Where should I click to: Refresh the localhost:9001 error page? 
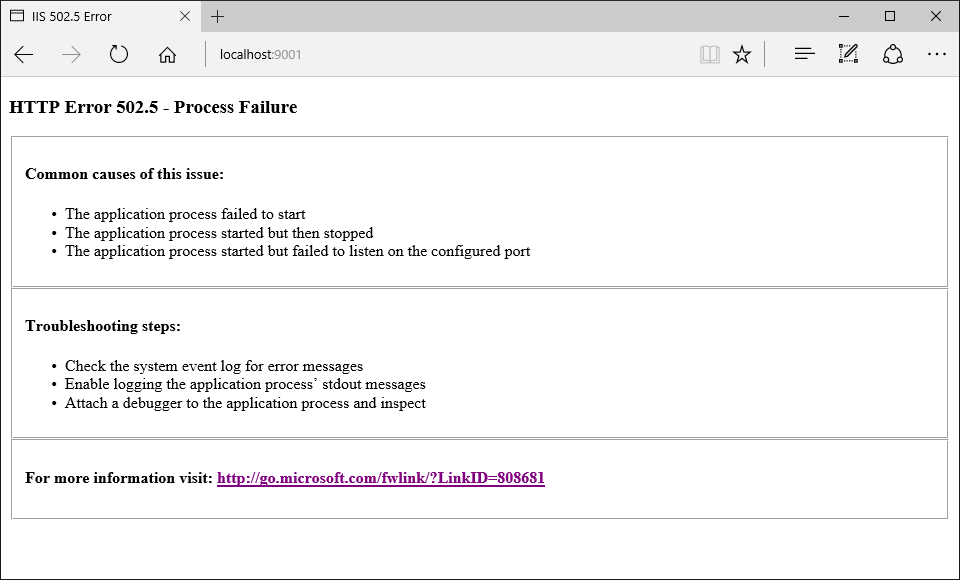pos(119,54)
